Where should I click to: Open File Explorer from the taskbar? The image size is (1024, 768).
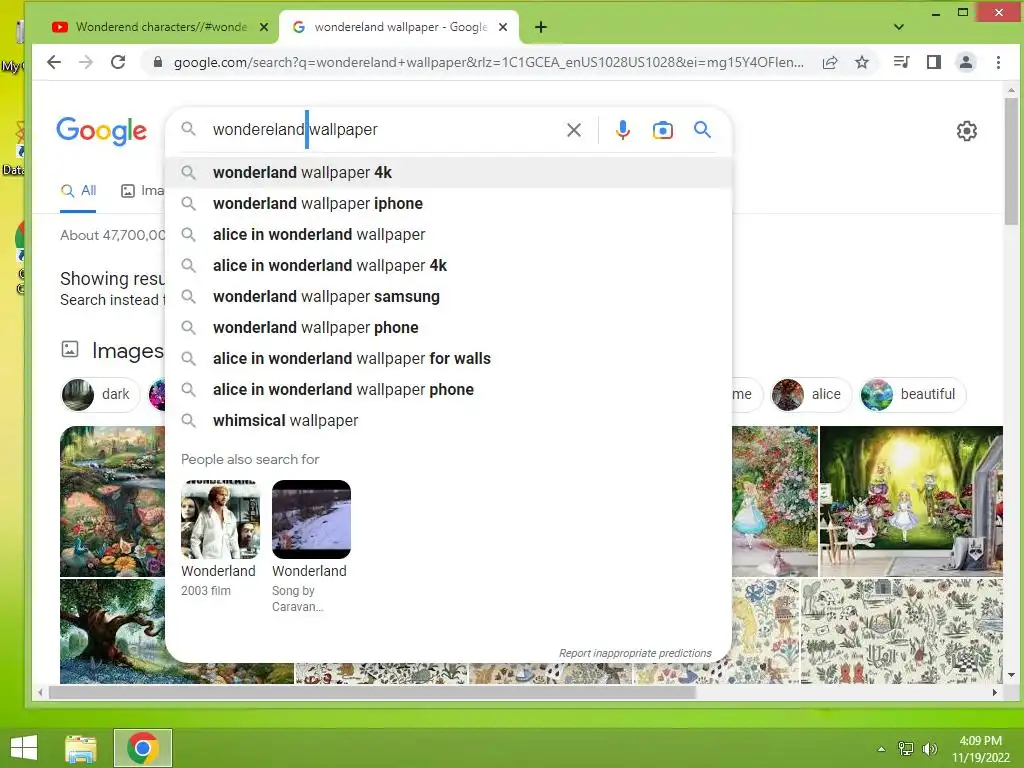click(x=81, y=748)
